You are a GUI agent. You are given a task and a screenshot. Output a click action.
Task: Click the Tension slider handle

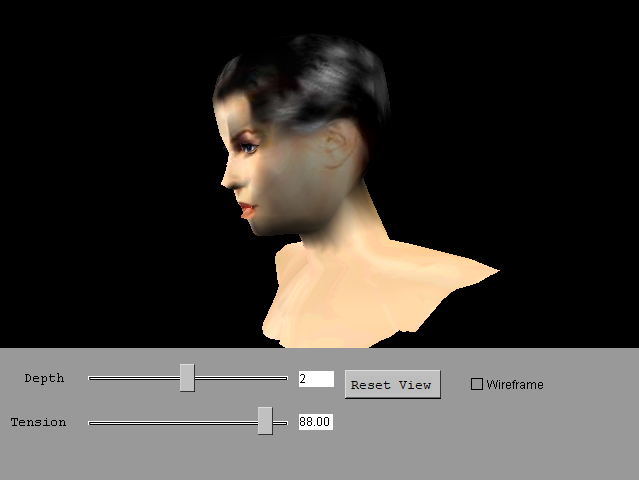click(265, 421)
